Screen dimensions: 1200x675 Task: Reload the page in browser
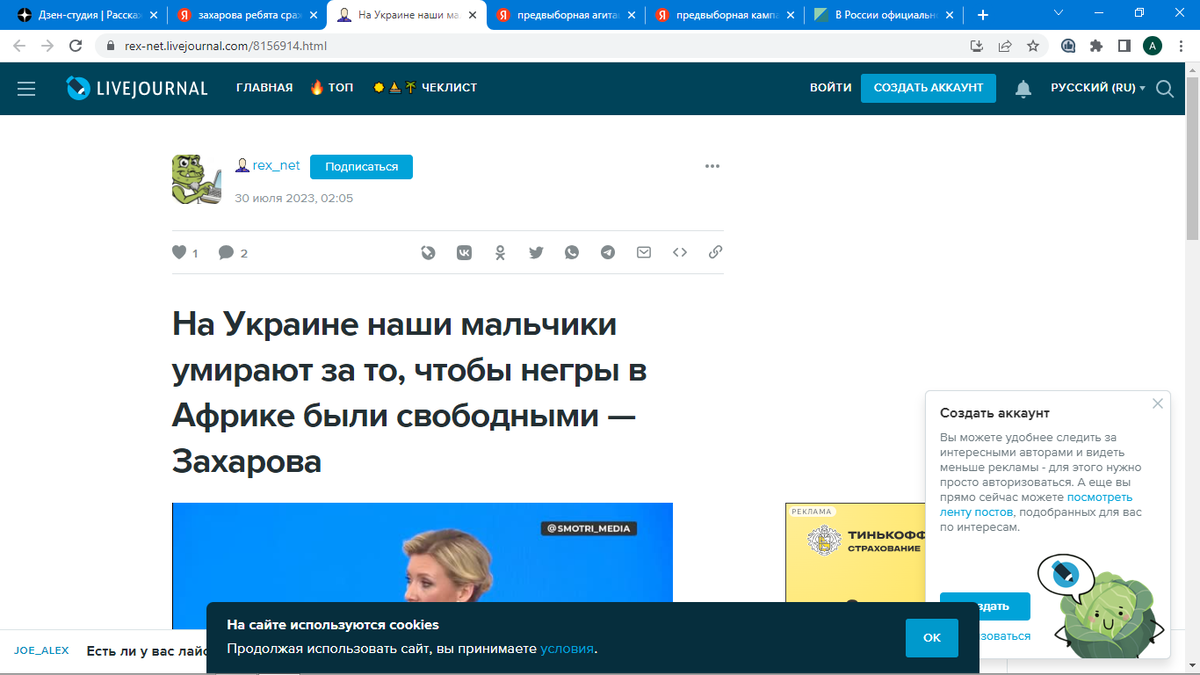coord(75,46)
